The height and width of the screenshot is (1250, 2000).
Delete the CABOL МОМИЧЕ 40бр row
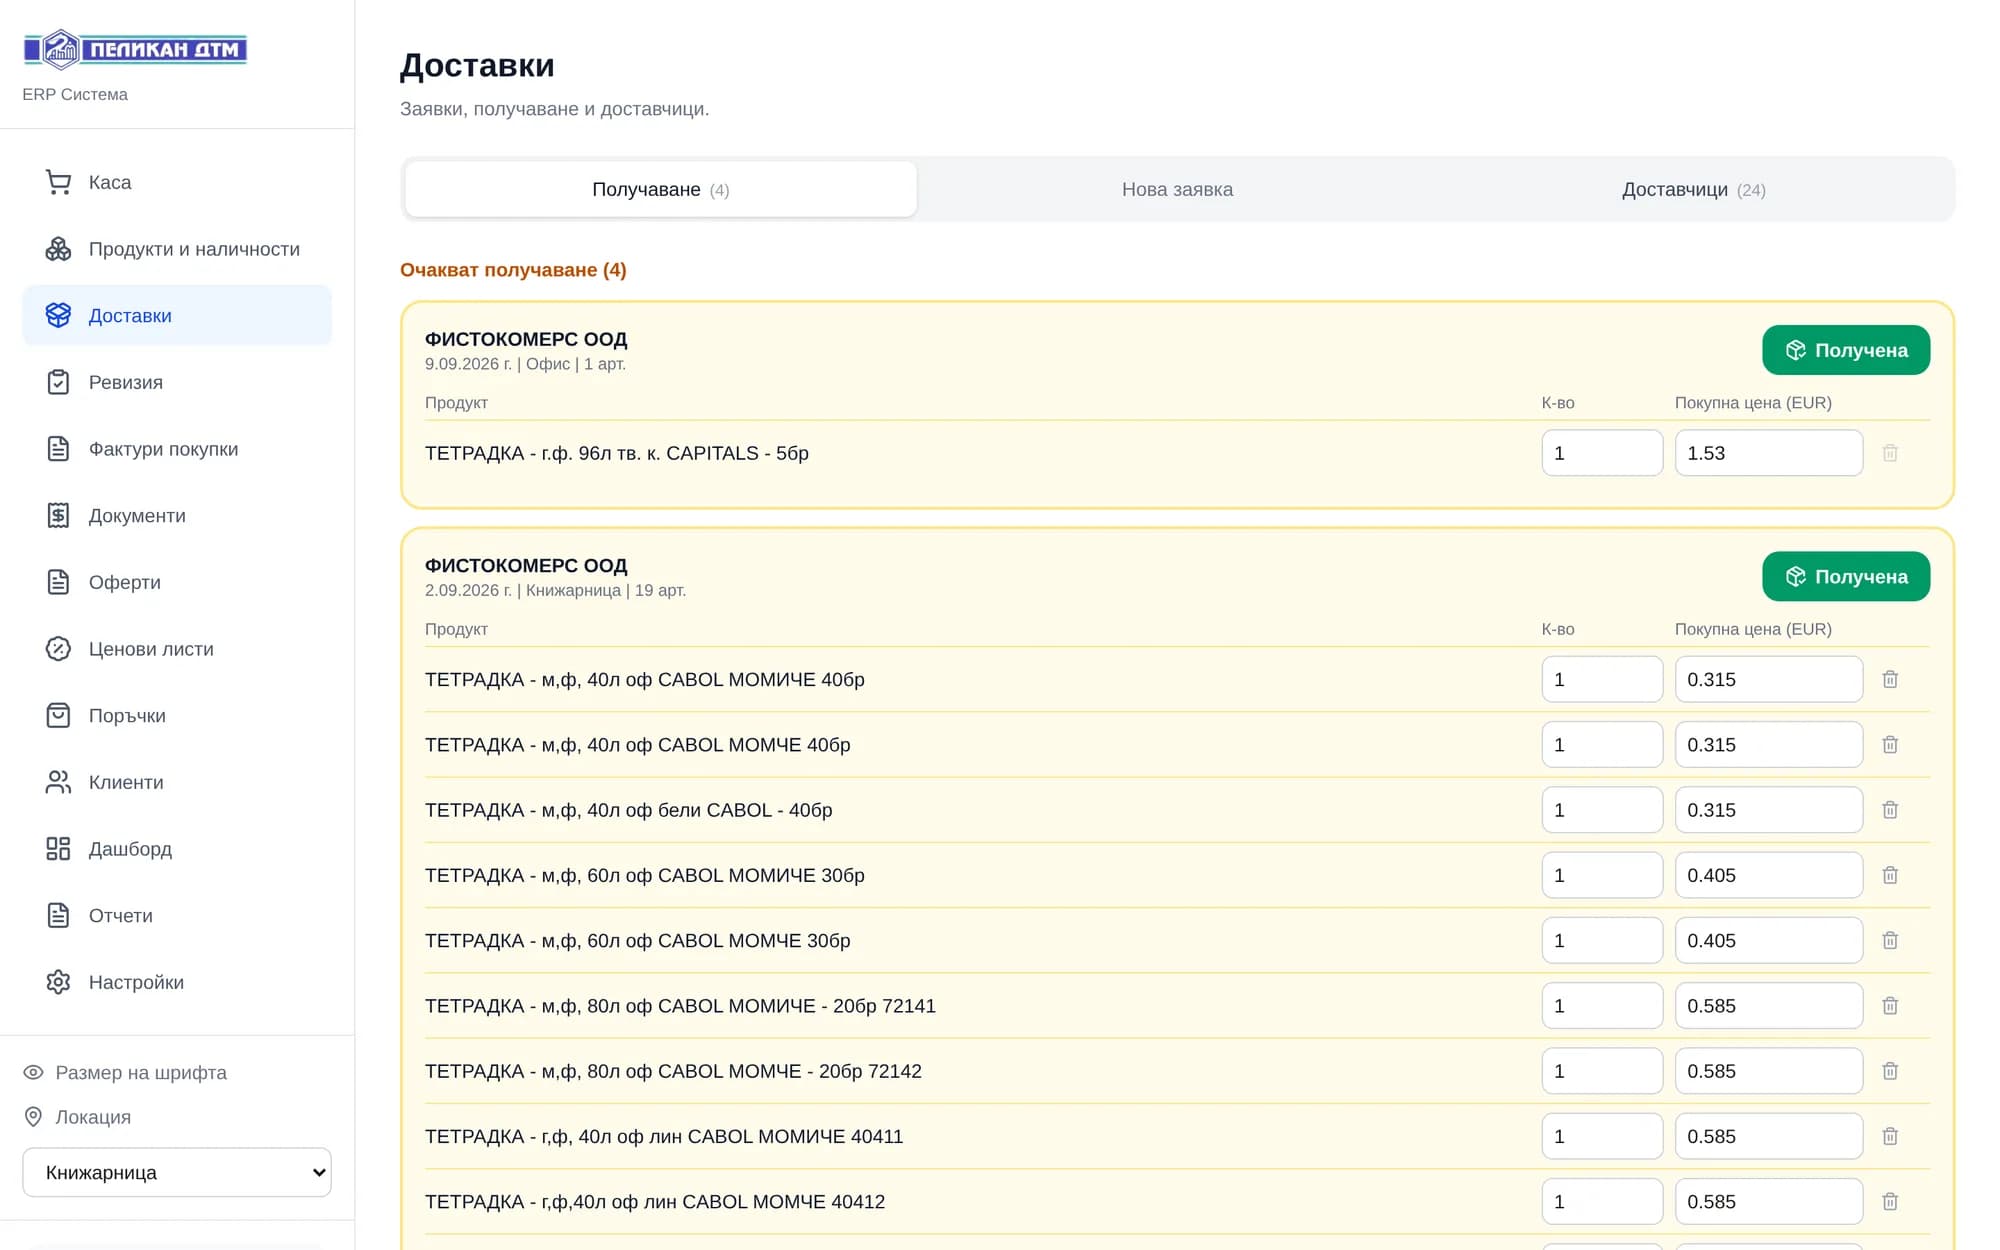pyautogui.click(x=1890, y=679)
